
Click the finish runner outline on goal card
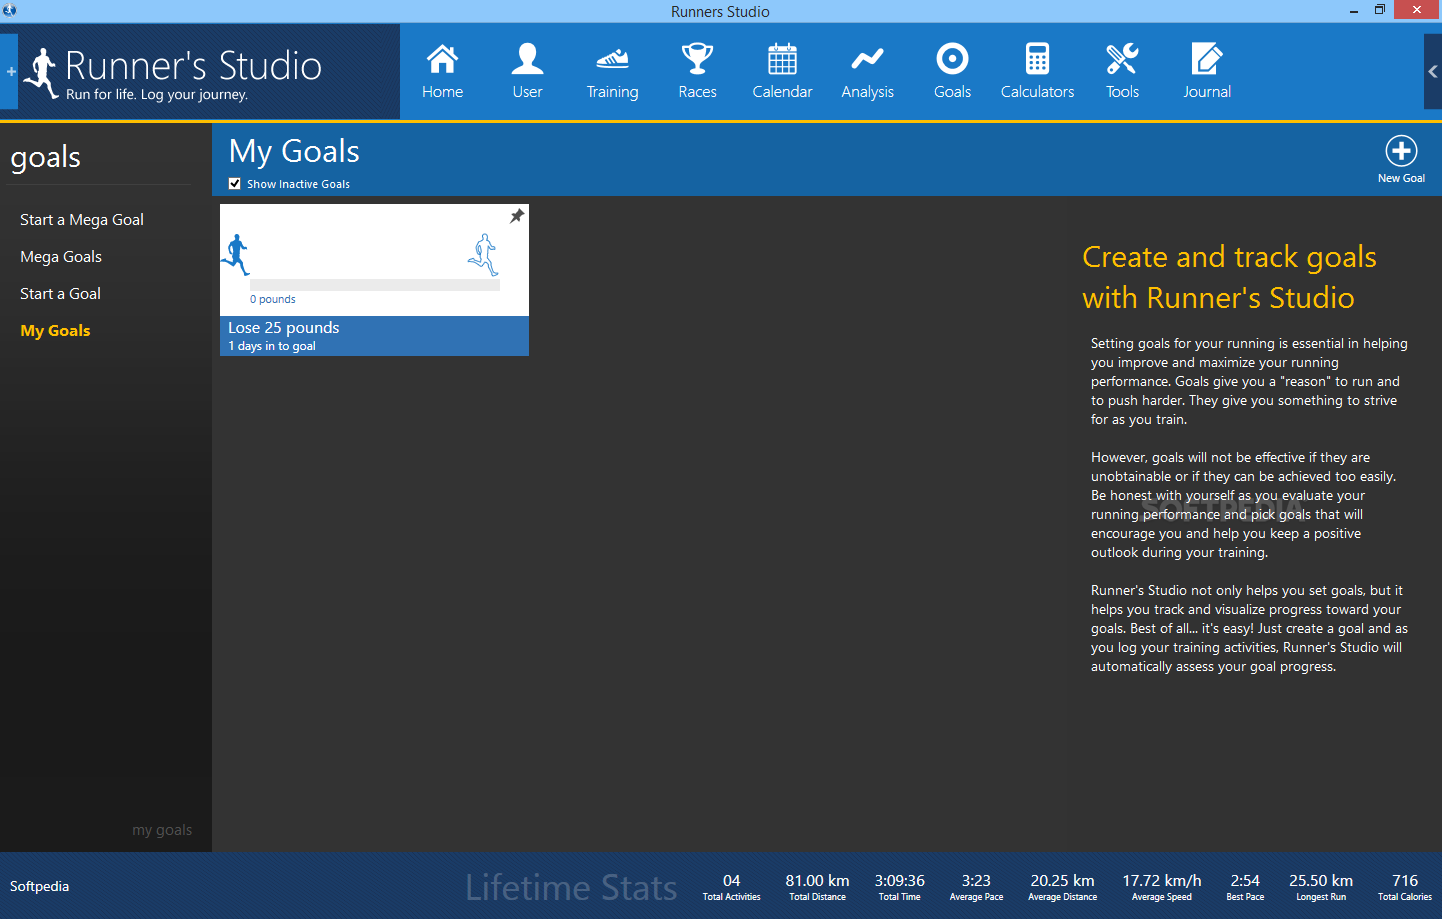click(483, 255)
